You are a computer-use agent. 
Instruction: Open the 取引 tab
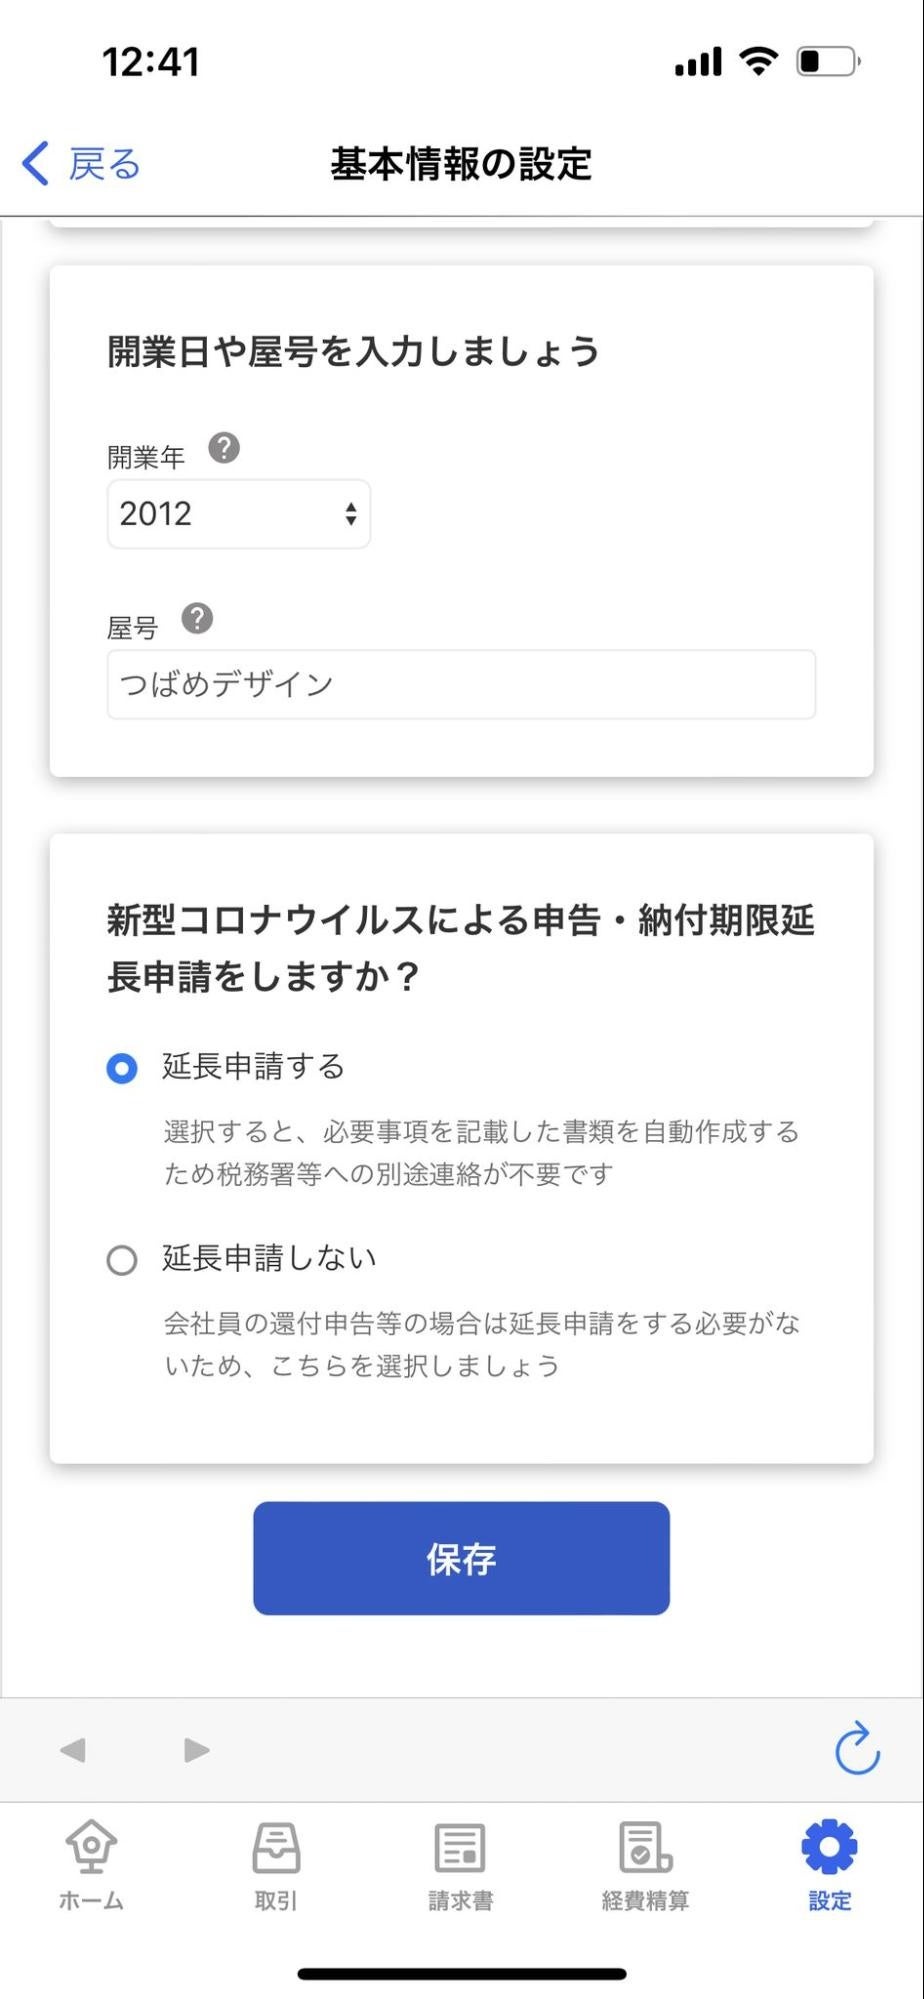[x=276, y=1863]
